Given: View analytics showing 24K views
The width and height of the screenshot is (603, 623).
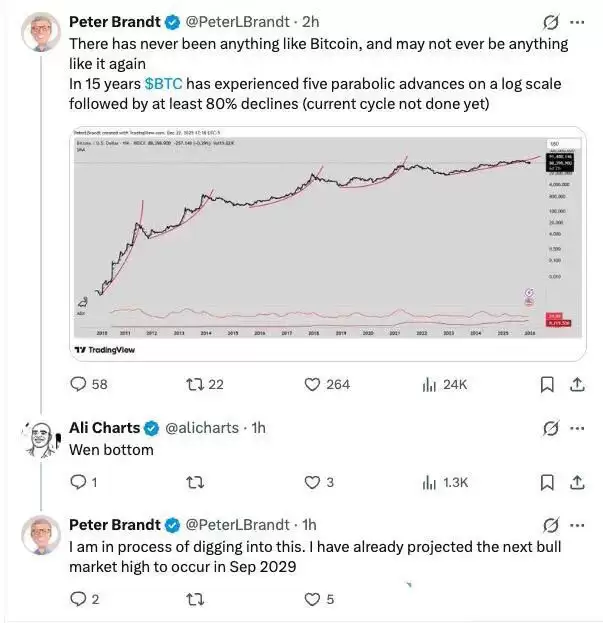Looking at the screenshot, I should coord(431,384).
